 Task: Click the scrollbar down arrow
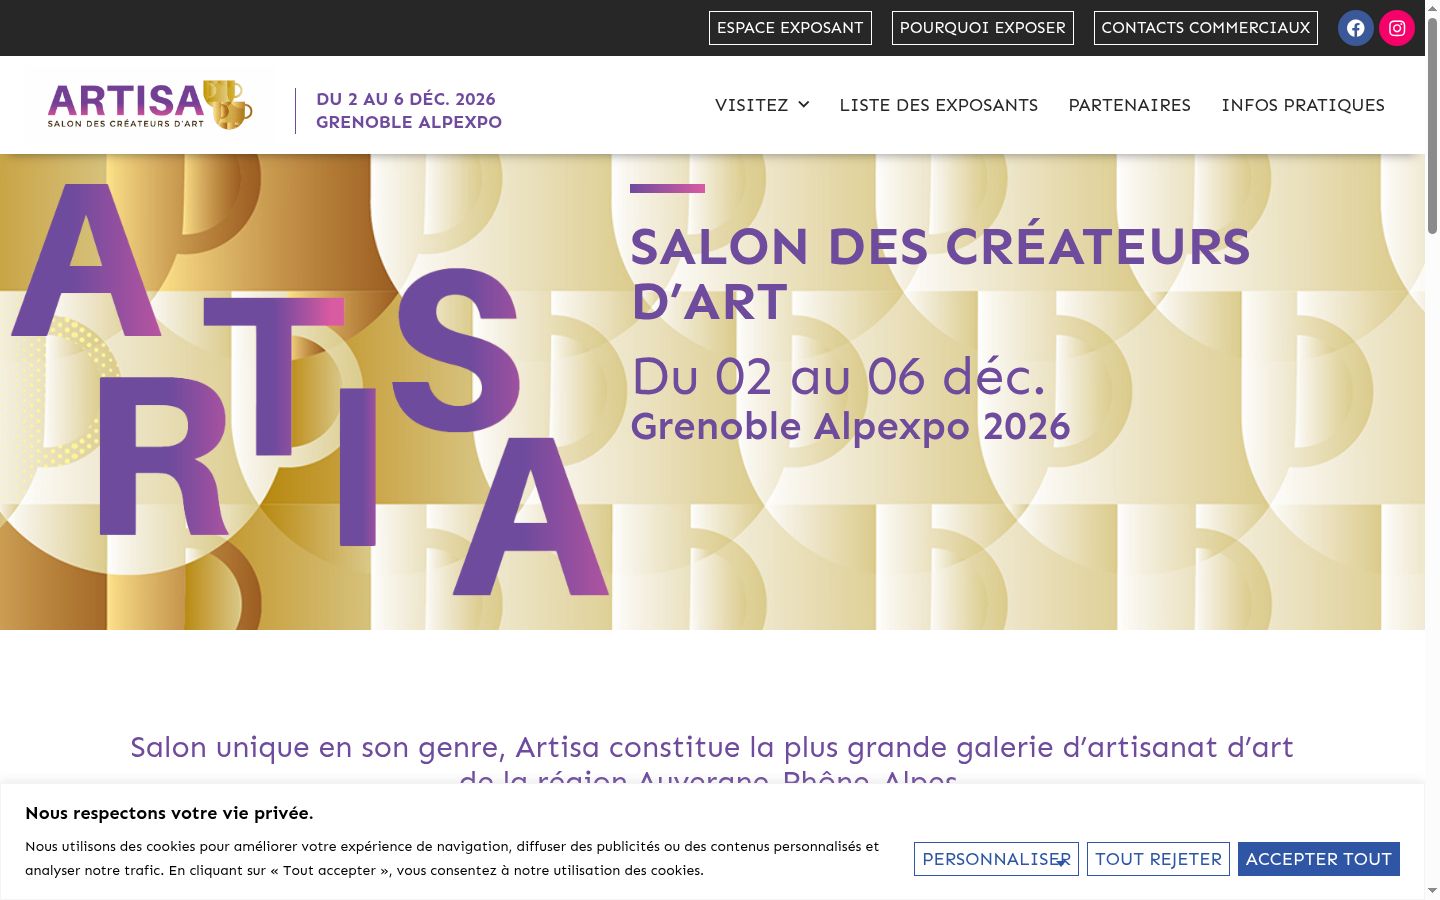pyautogui.click(x=1432, y=891)
